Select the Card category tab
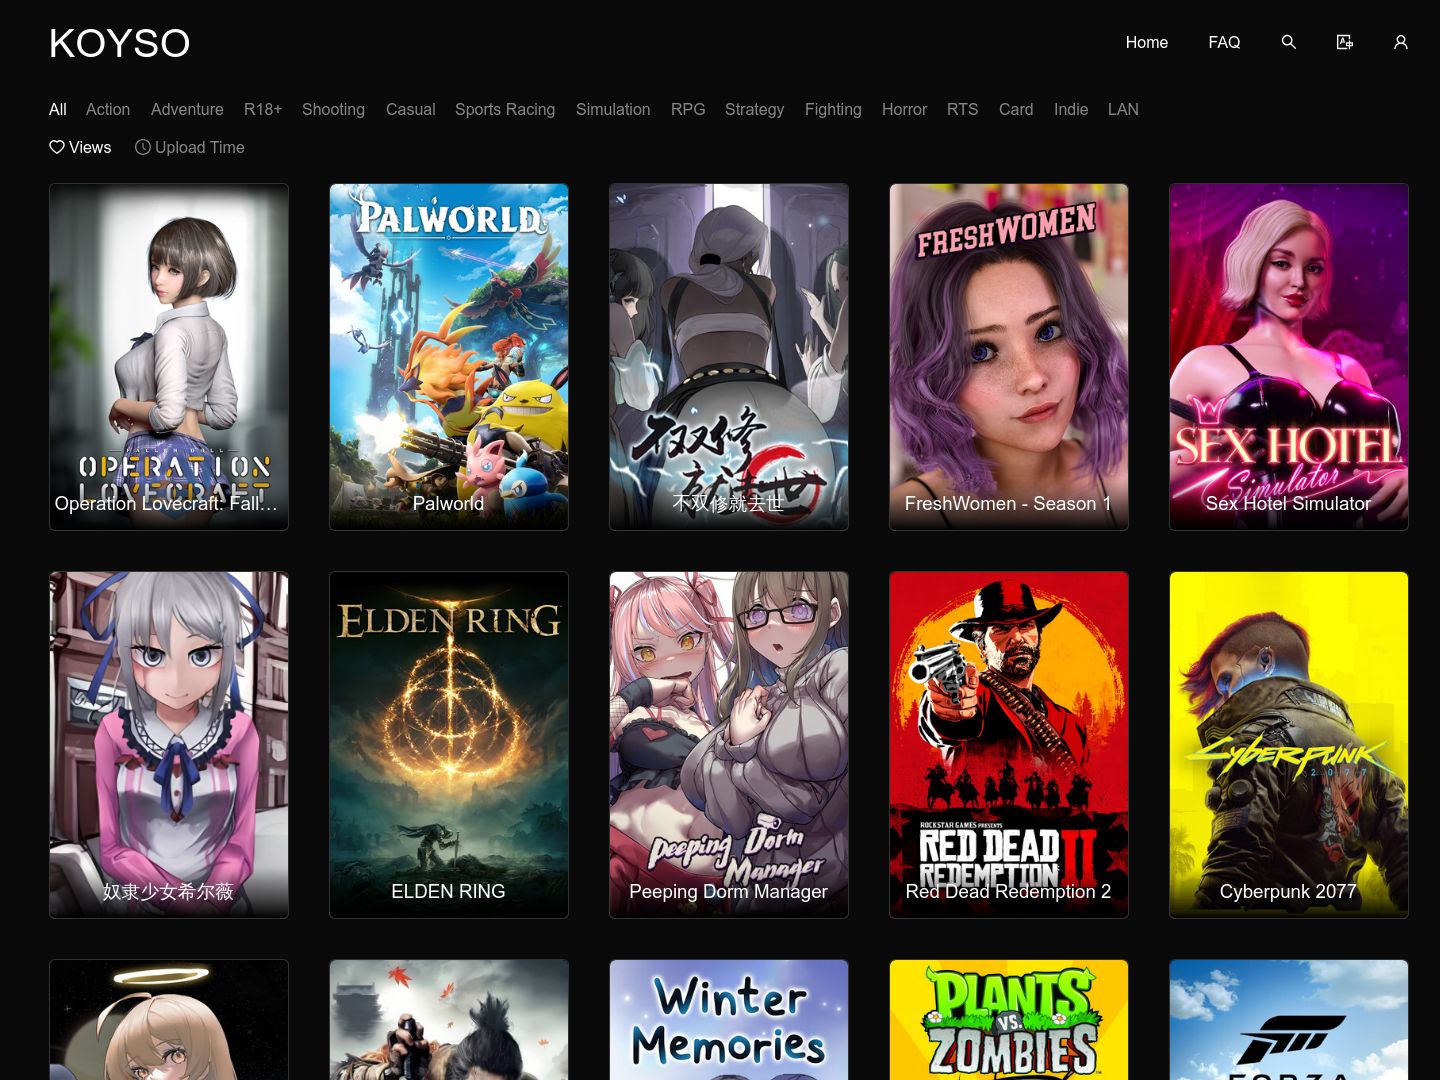1440x1080 pixels. point(1016,109)
